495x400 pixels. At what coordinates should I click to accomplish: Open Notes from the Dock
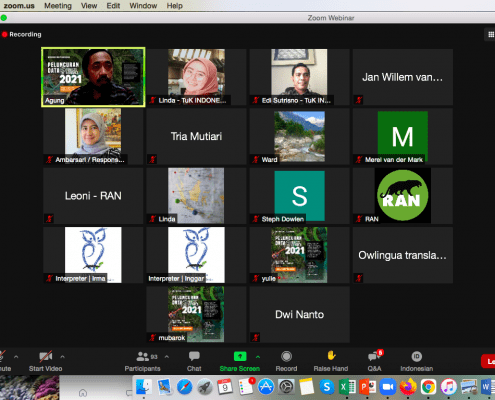[x=307, y=387]
